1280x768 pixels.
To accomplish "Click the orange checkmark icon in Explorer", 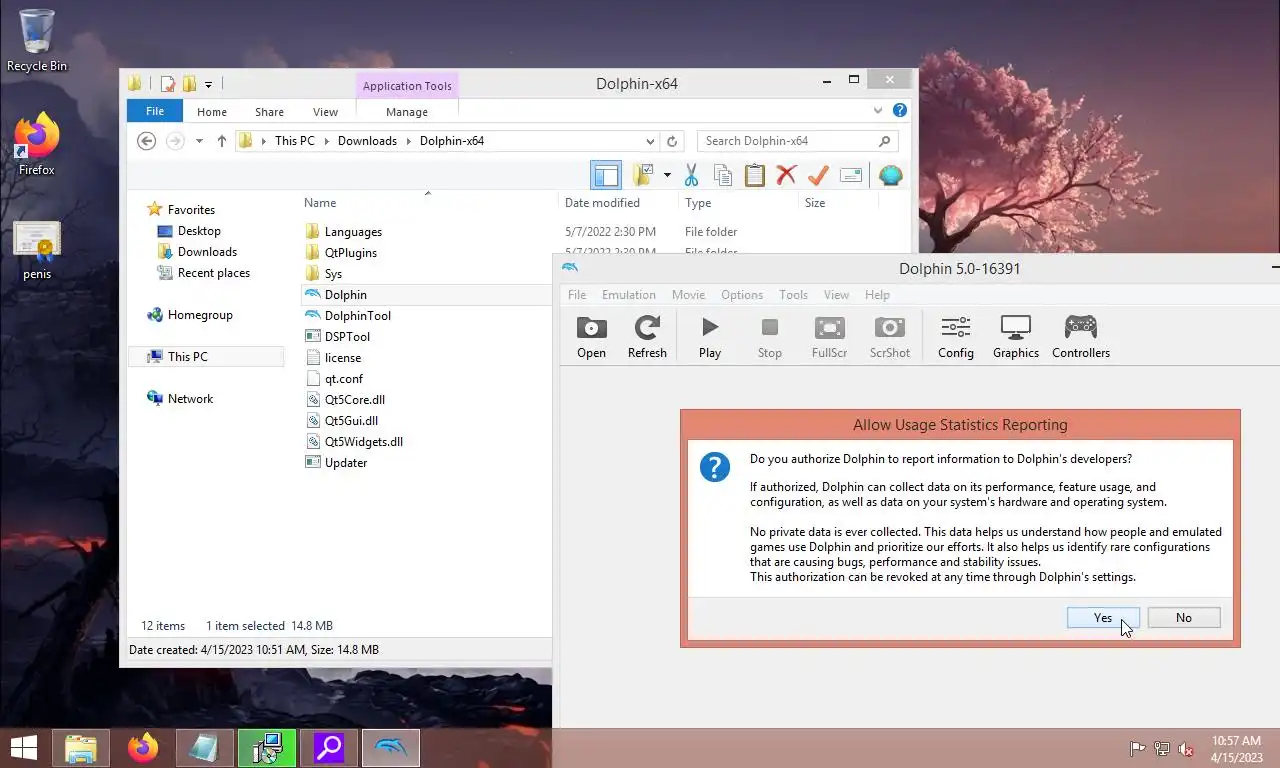I will coord(818,175).
